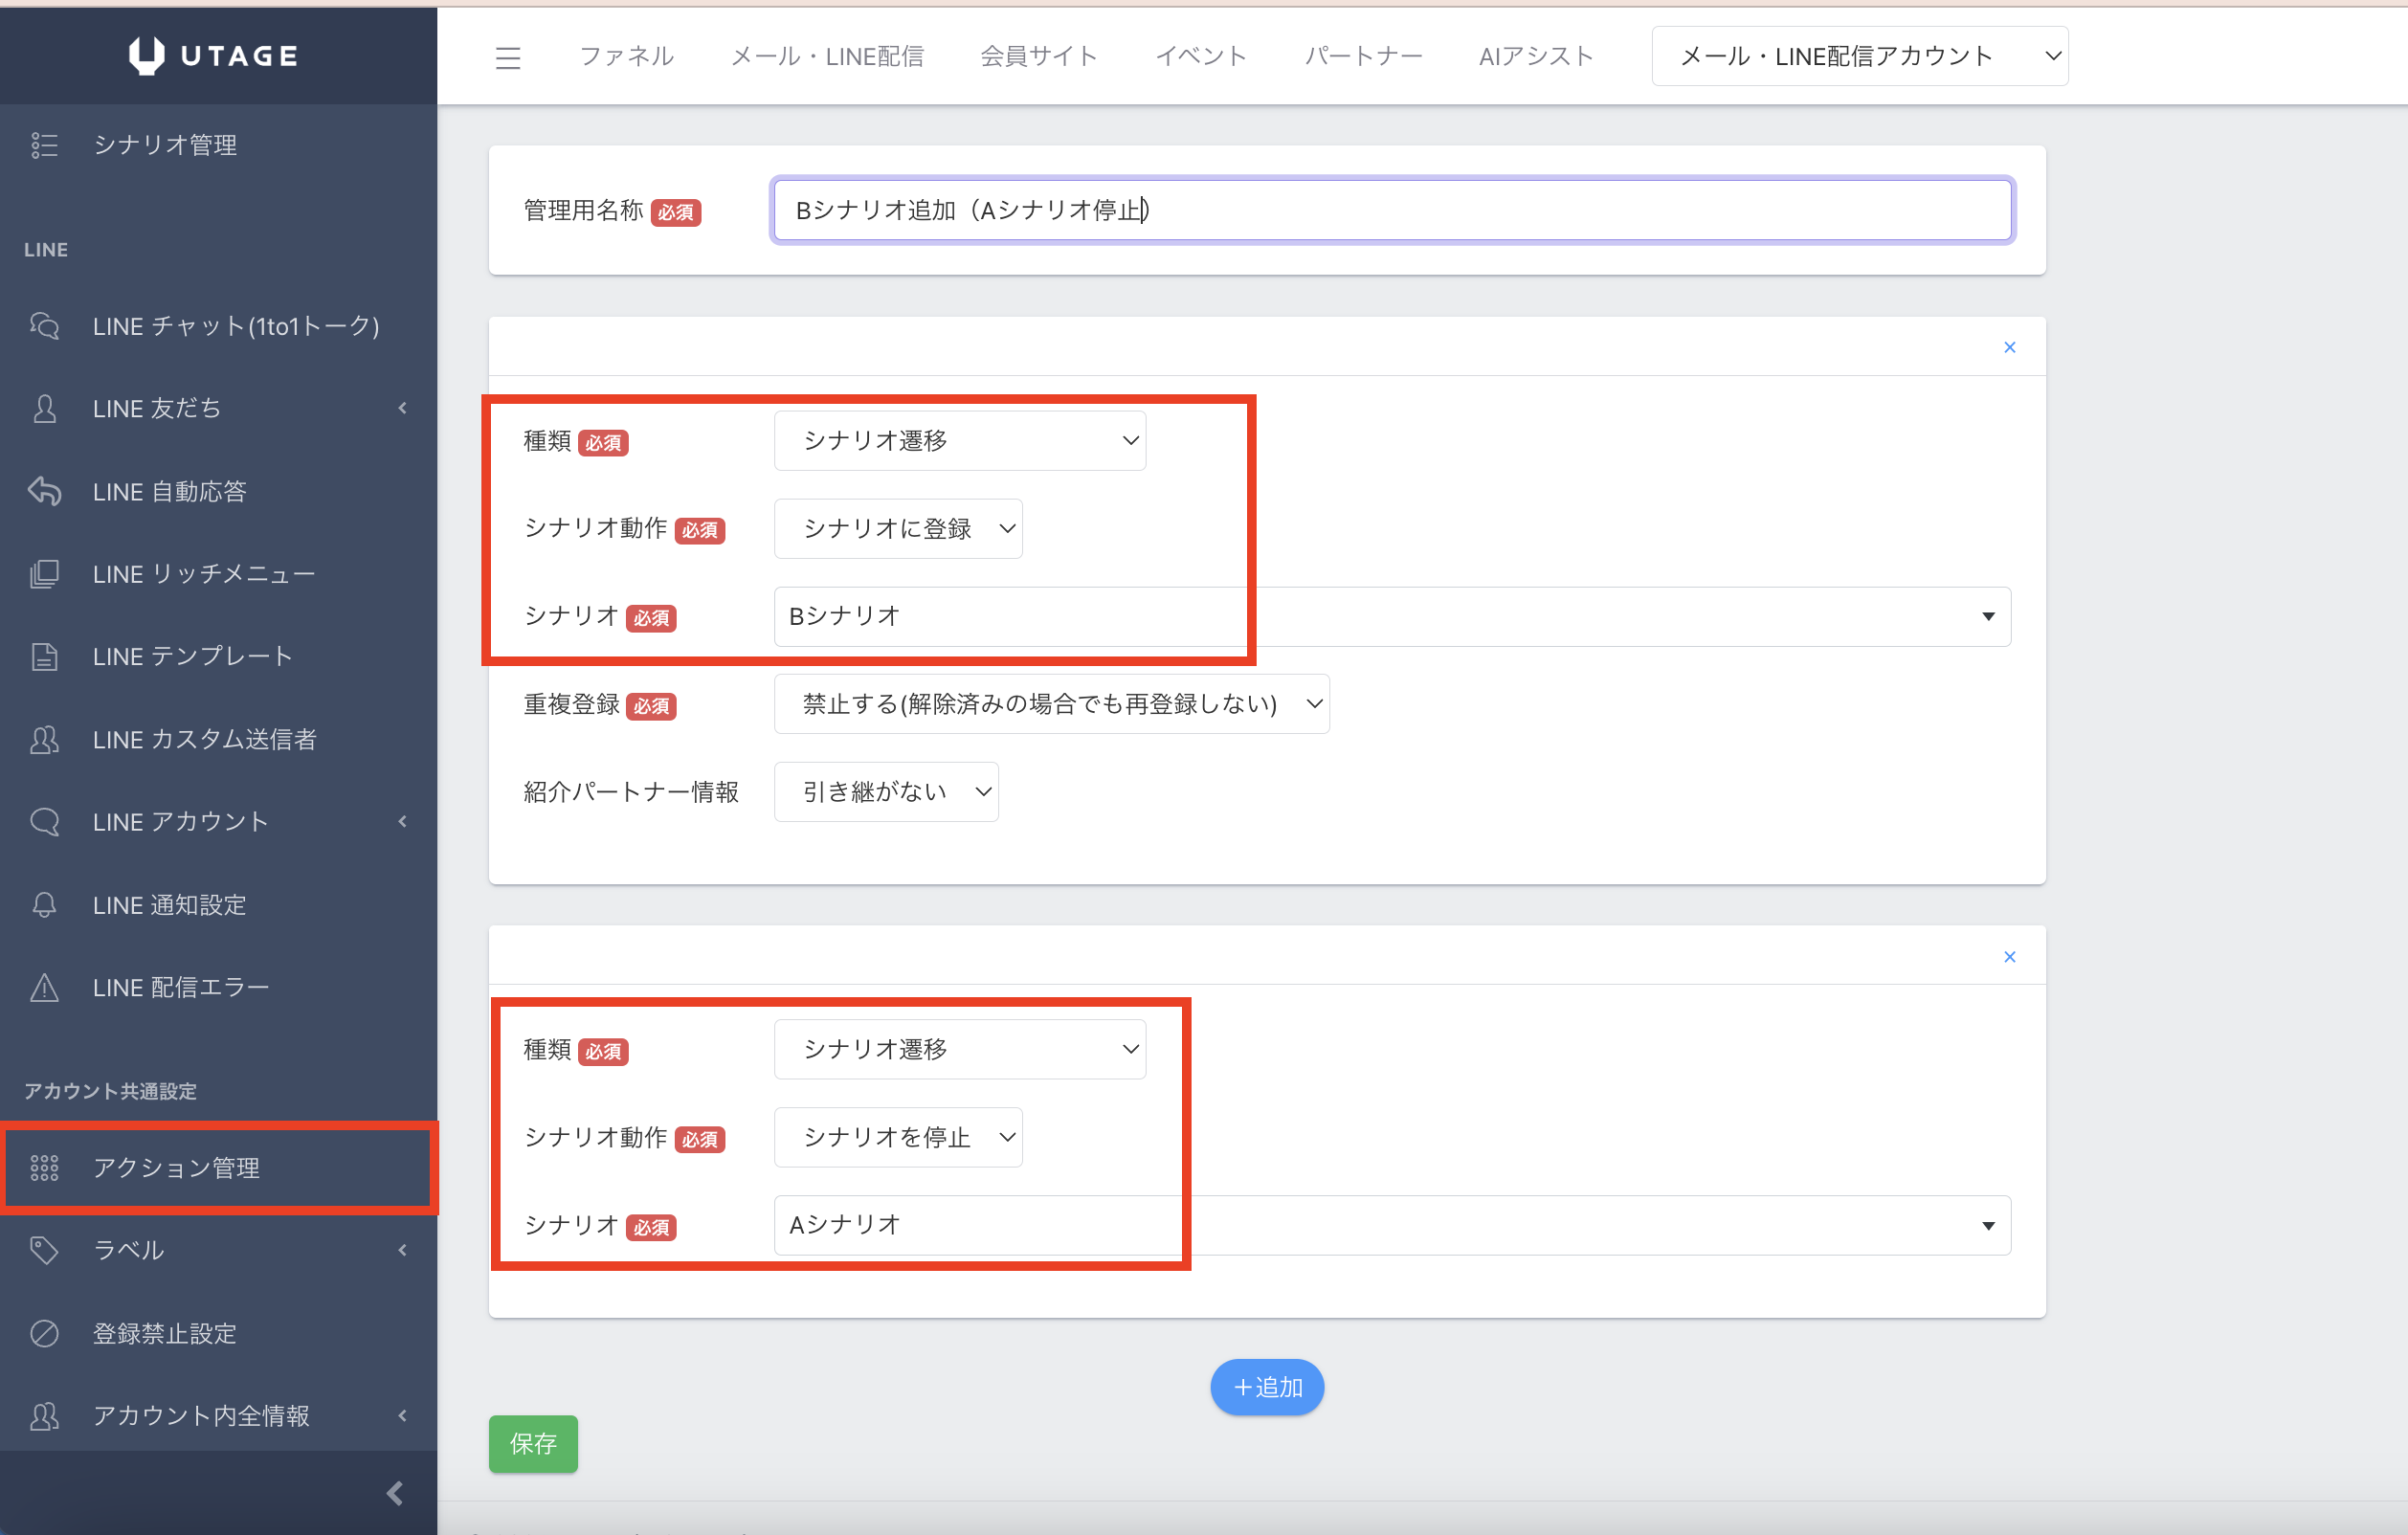Remove the first action block with its X
Image resolution: width=2408 pixels, height=1535 pixels.
tap(2009, 347)
